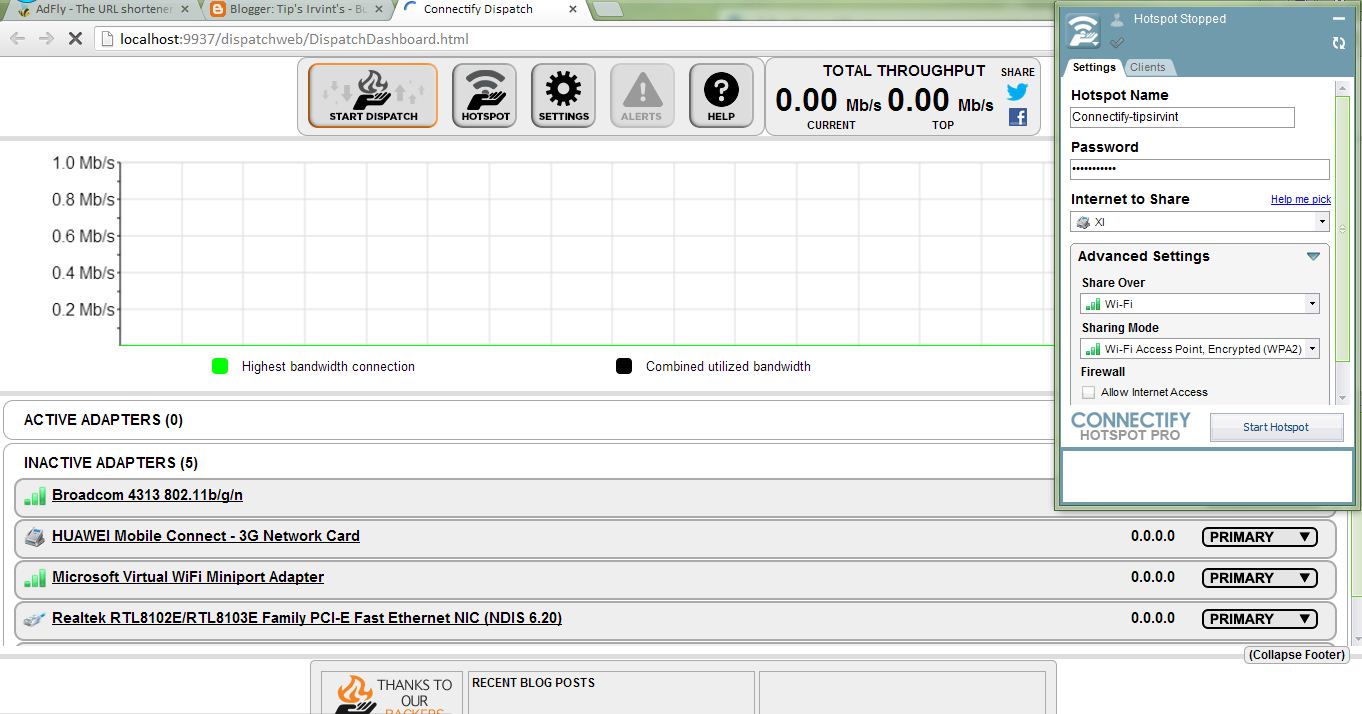Image resolution: width=1362 pixels, height=714 pixels.
Task: Click the Microsoft Virtual WiFi signal icon
Action: [35, 578]
